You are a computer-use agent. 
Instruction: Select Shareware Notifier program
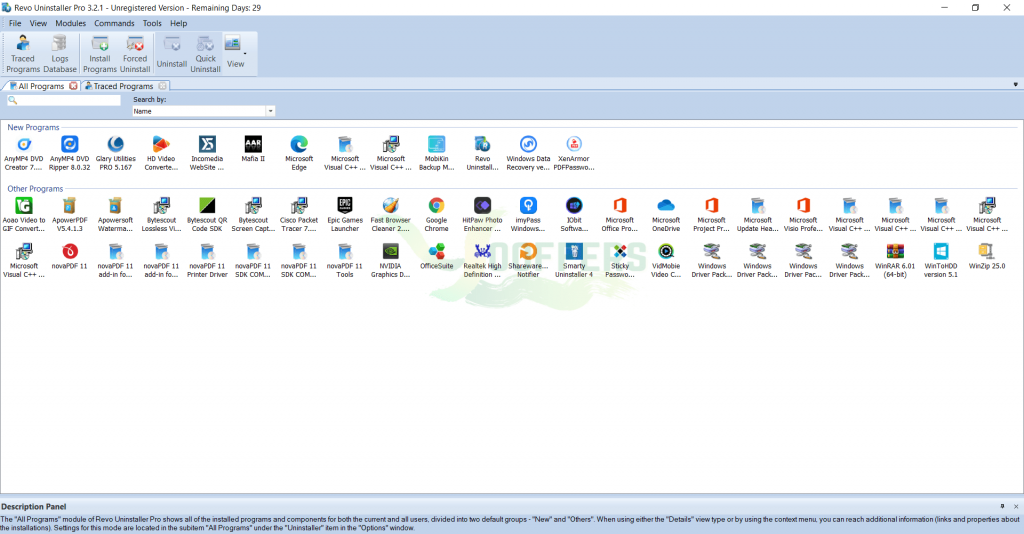coord(528,260)
